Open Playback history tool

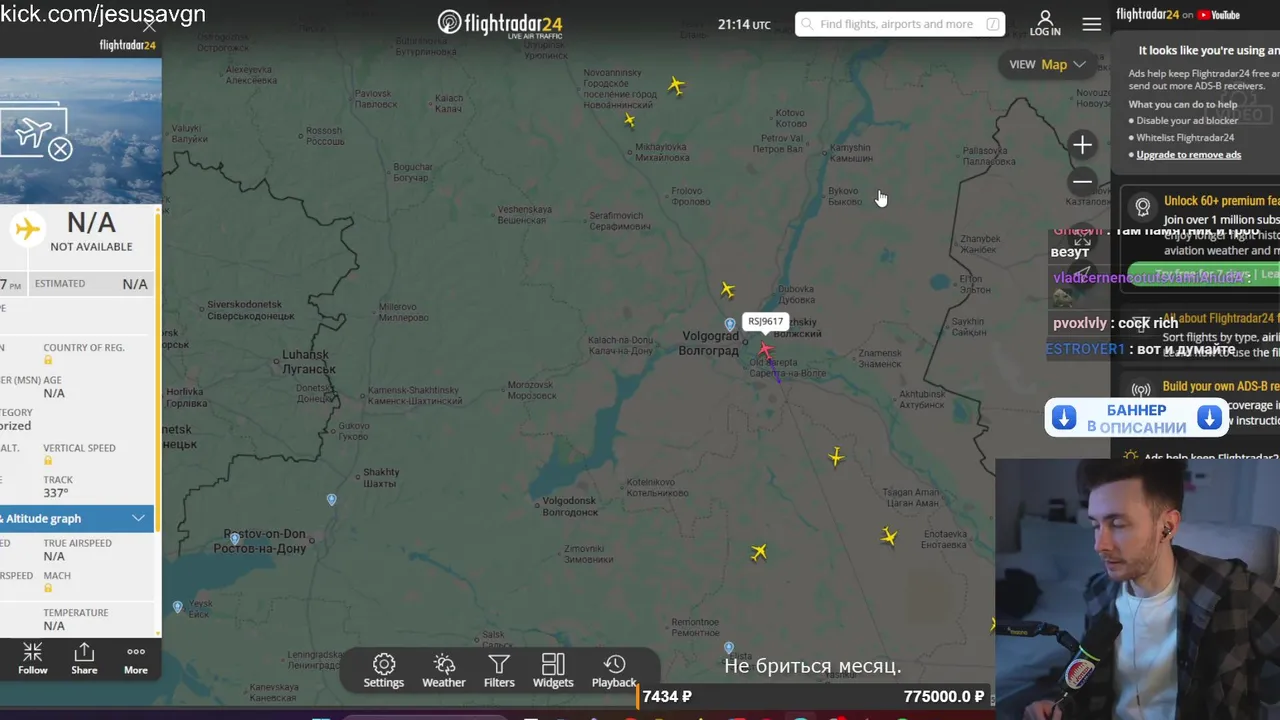tap(614, 671)
